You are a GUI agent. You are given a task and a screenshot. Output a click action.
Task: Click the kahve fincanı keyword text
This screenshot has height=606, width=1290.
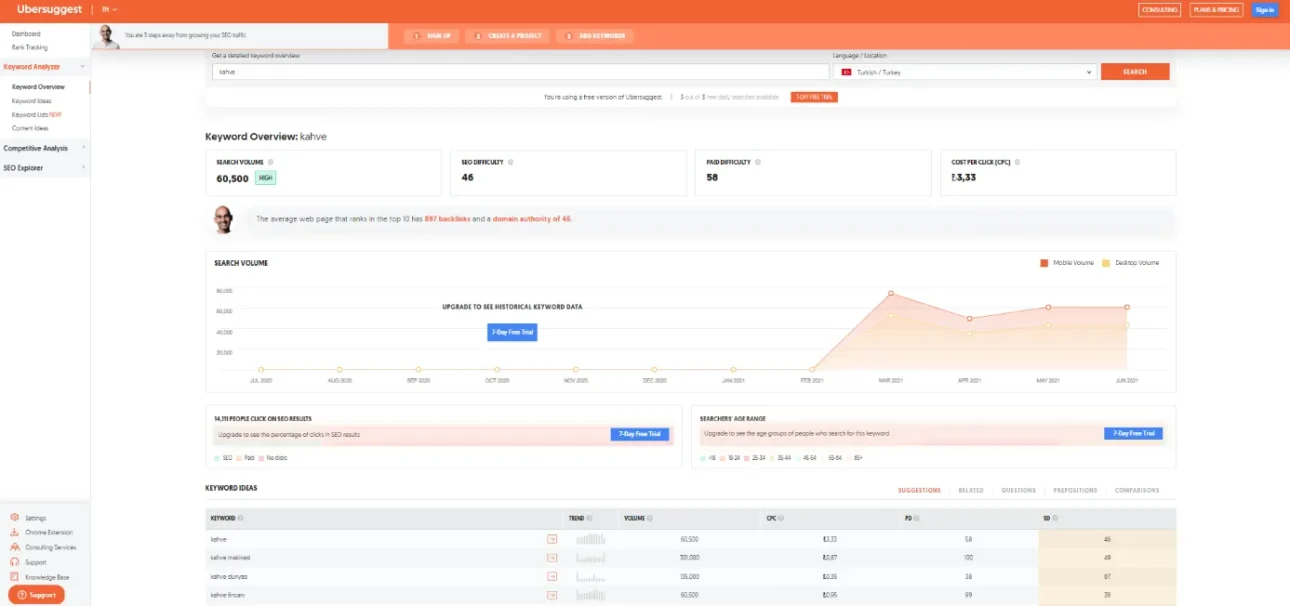[x=228, y=595]
